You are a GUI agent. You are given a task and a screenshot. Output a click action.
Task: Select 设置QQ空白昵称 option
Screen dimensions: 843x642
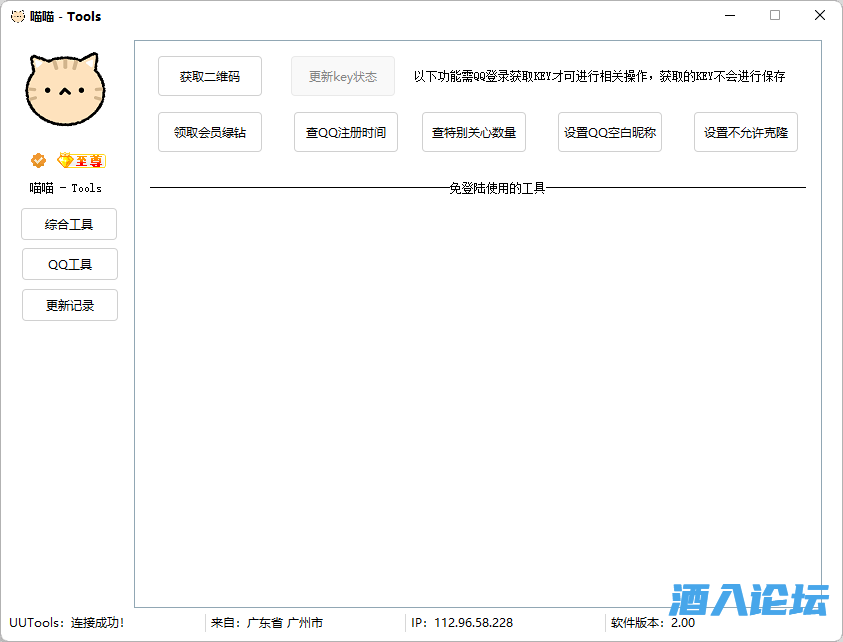[x=609, y=132]
